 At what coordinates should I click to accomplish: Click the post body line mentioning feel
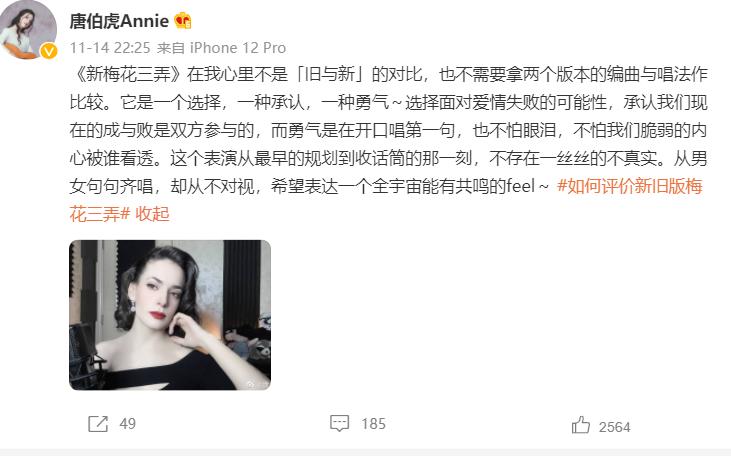pyautogui.click(x=309, y=187)
